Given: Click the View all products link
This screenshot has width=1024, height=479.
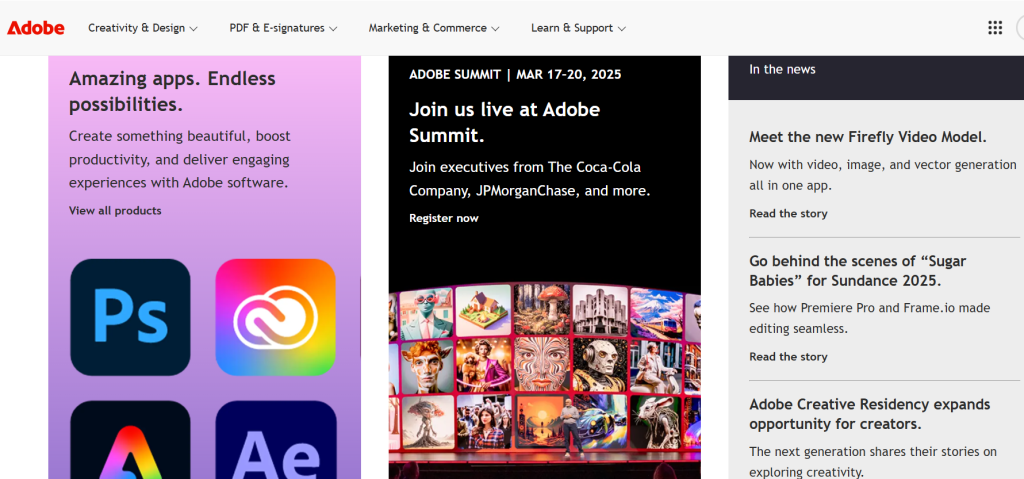Looking at the screenshot, I should point(115,210).
